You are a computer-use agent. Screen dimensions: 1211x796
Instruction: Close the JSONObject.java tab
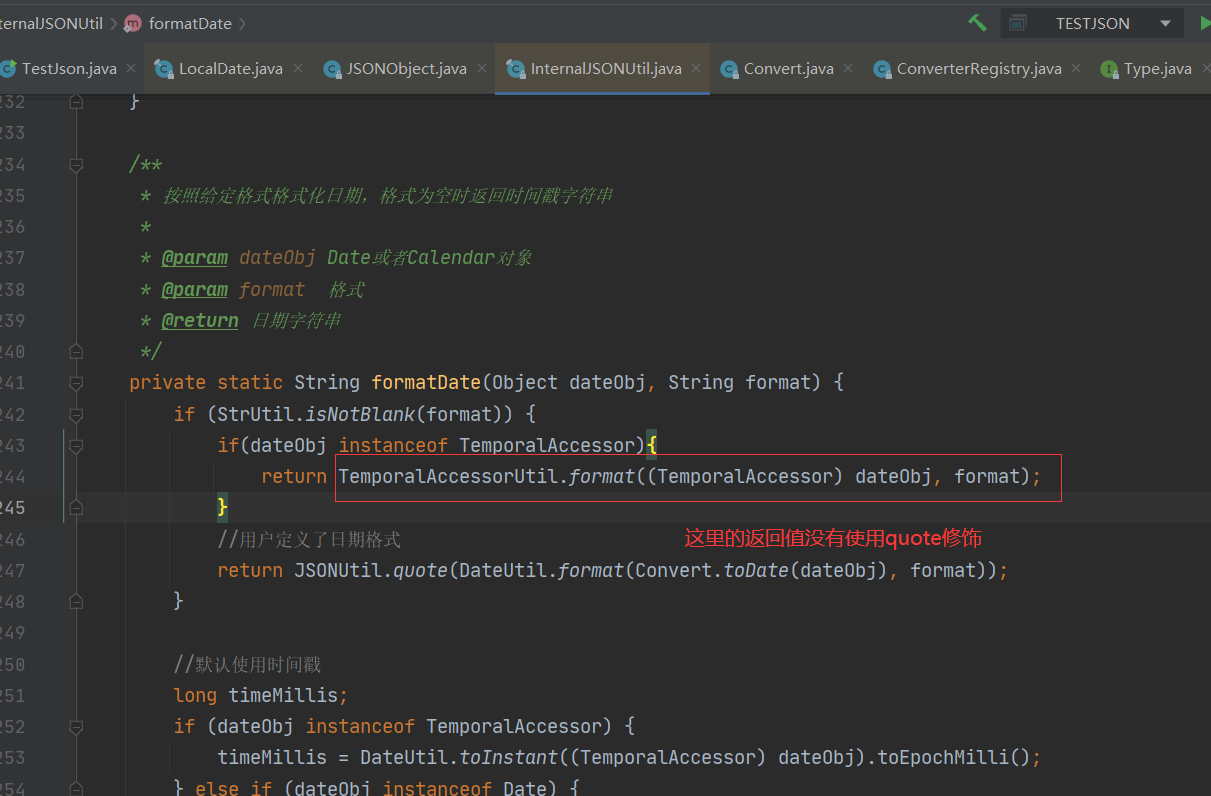coord(481,68)
